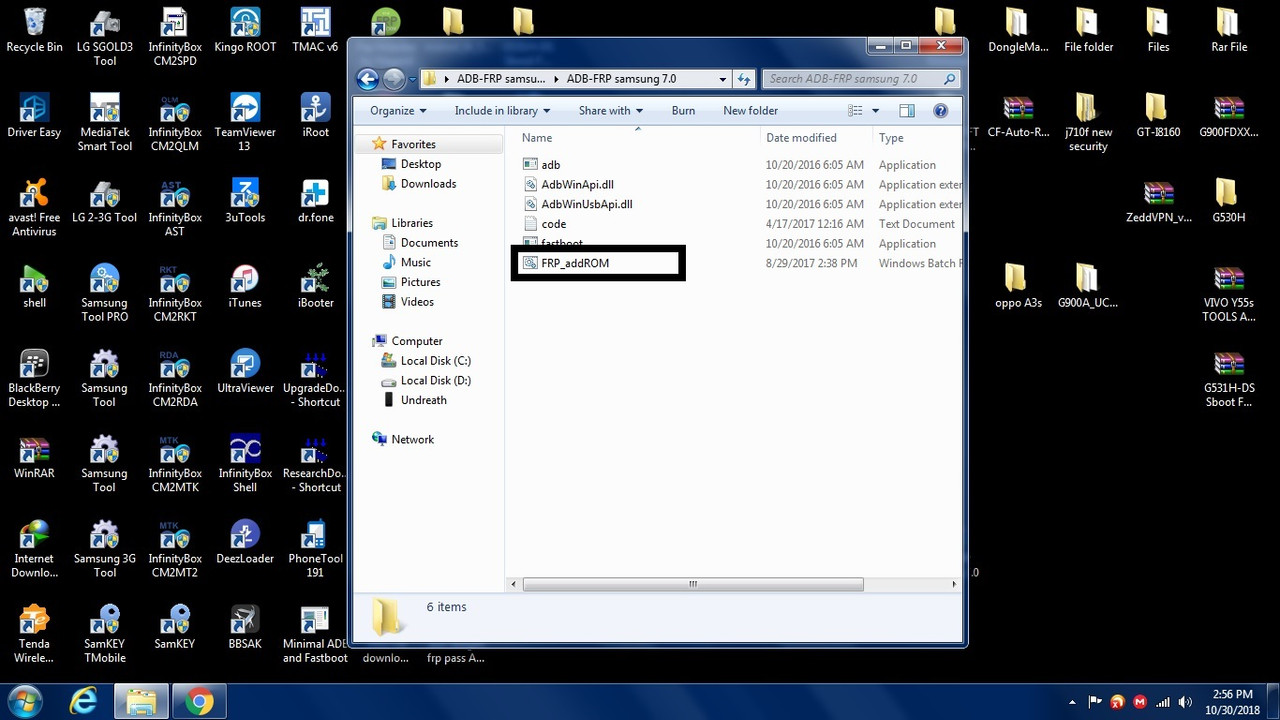Screen dimensions: 1280x720
Task: Click the UltraViewer desktop icon
Action: 245,371
